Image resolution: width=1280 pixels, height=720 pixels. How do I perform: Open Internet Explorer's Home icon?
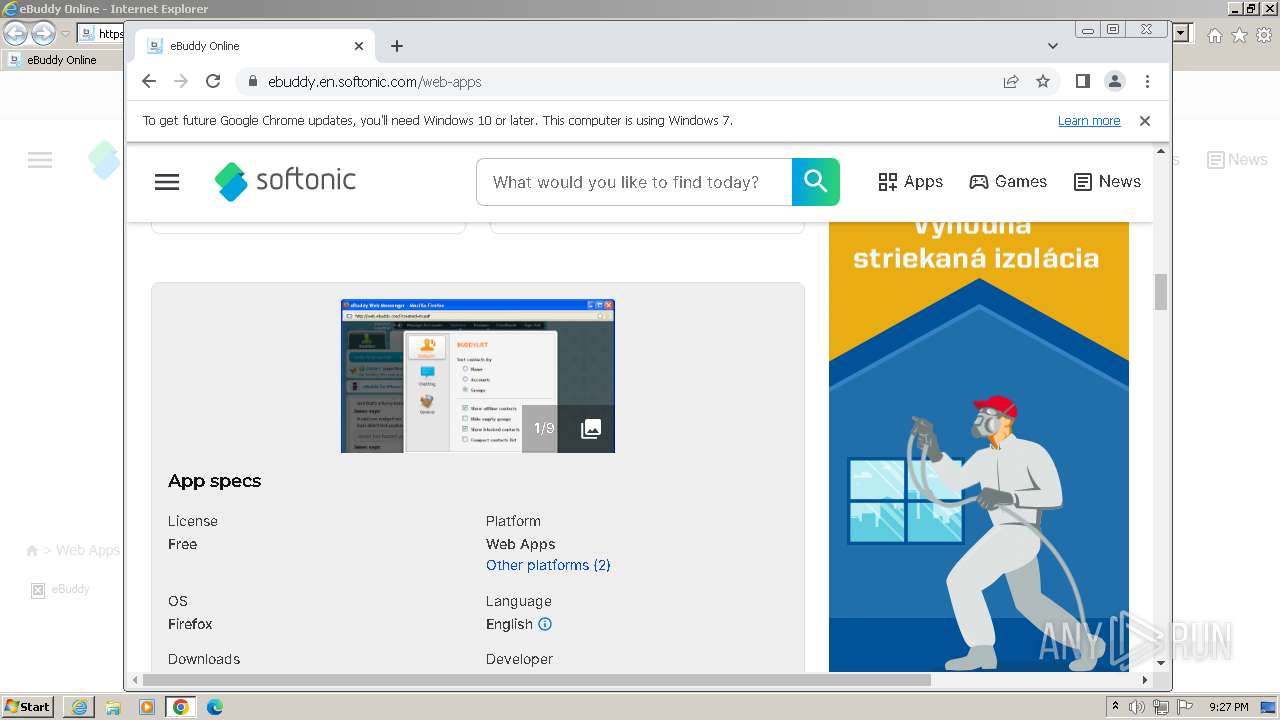[1215, 35]
